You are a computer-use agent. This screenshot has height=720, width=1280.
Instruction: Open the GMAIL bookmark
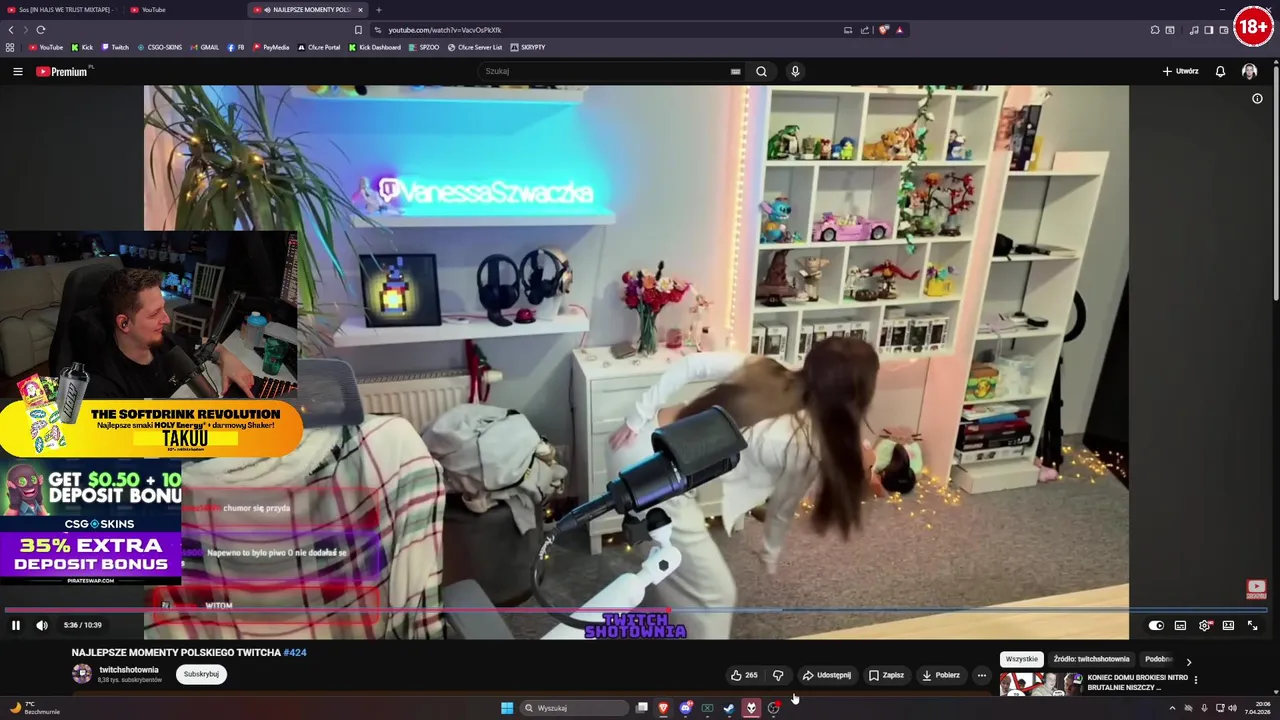[x=204, y=47]
